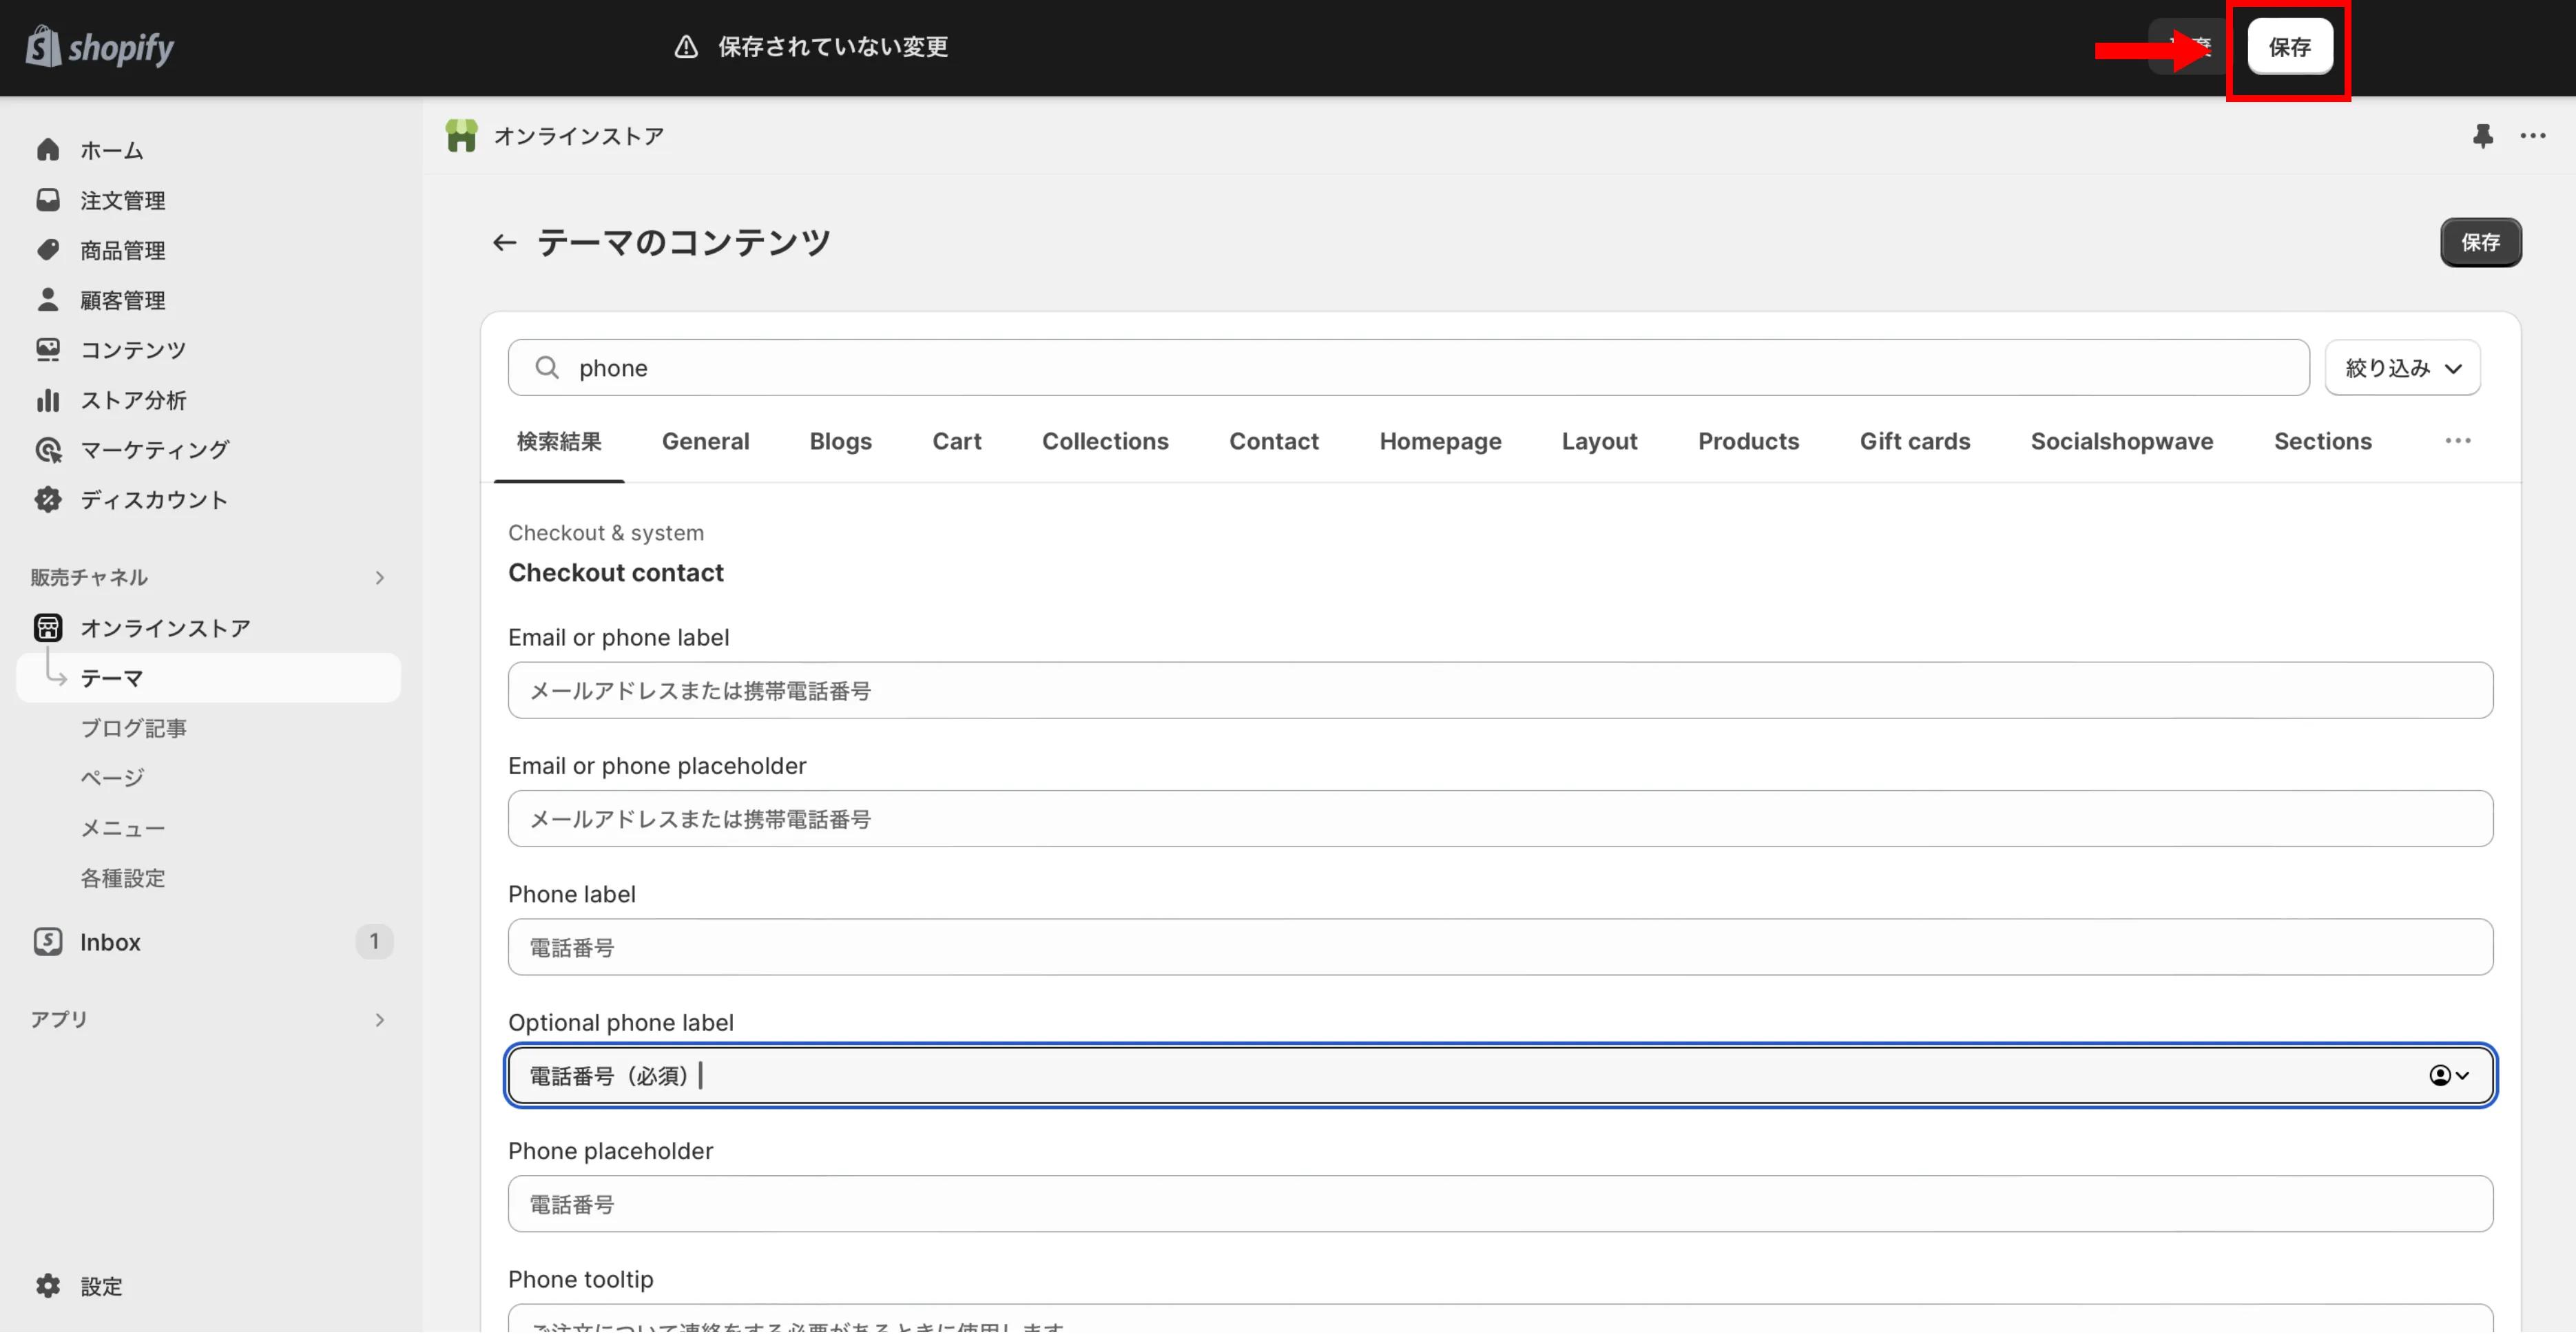
Task: Click the back arrow next to テーマのコンテンツ
Action: click(504, 243)
